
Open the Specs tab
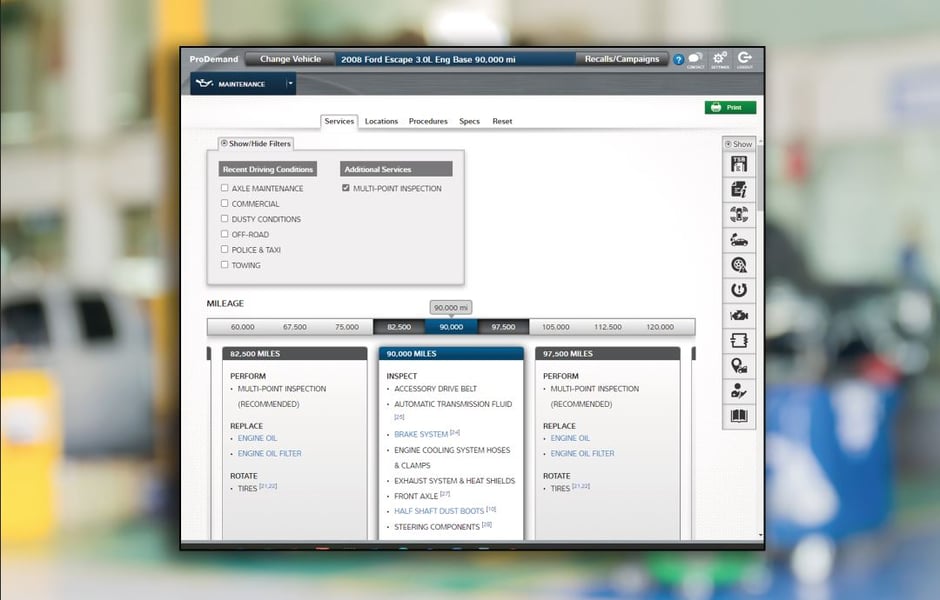point(469,122)
